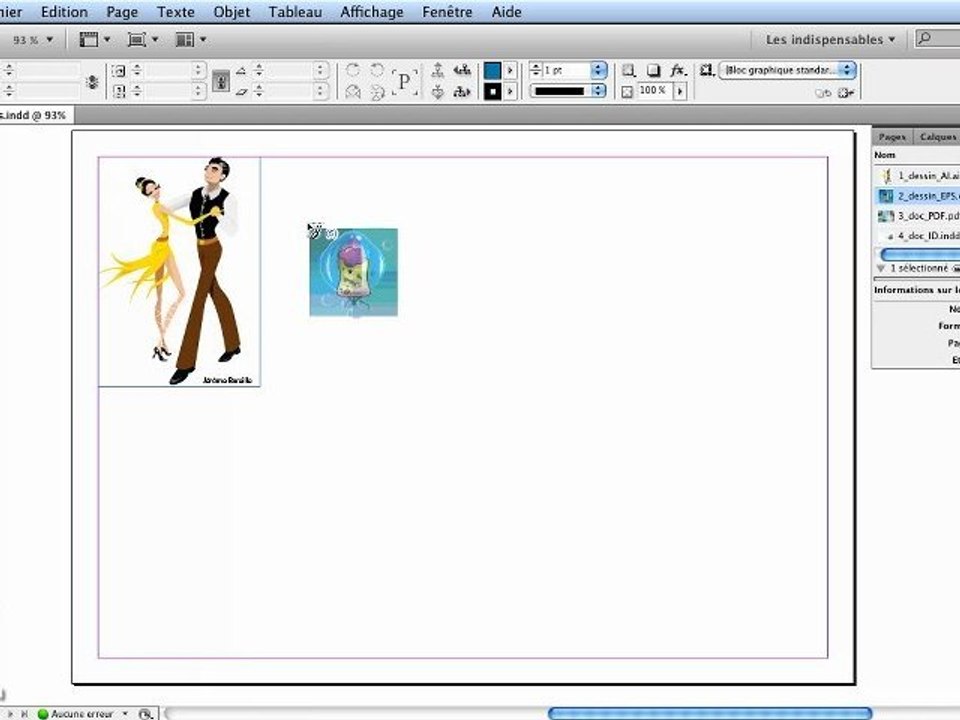Click the placed blue jellyfish image
This screenshot has height=720, width=960.
click(x=353, y=272)
